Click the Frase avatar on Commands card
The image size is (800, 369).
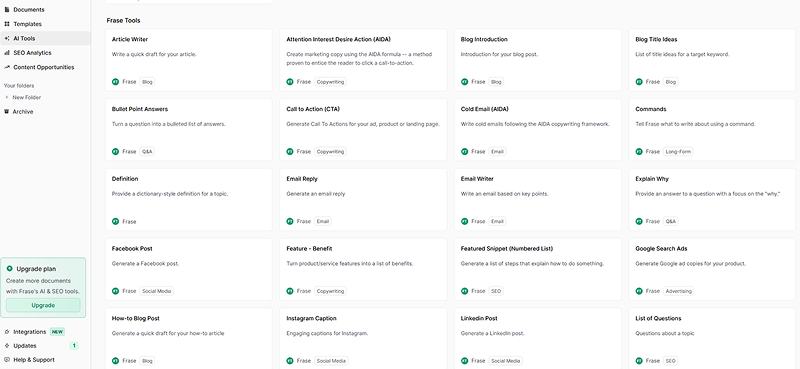coord(639,152)
